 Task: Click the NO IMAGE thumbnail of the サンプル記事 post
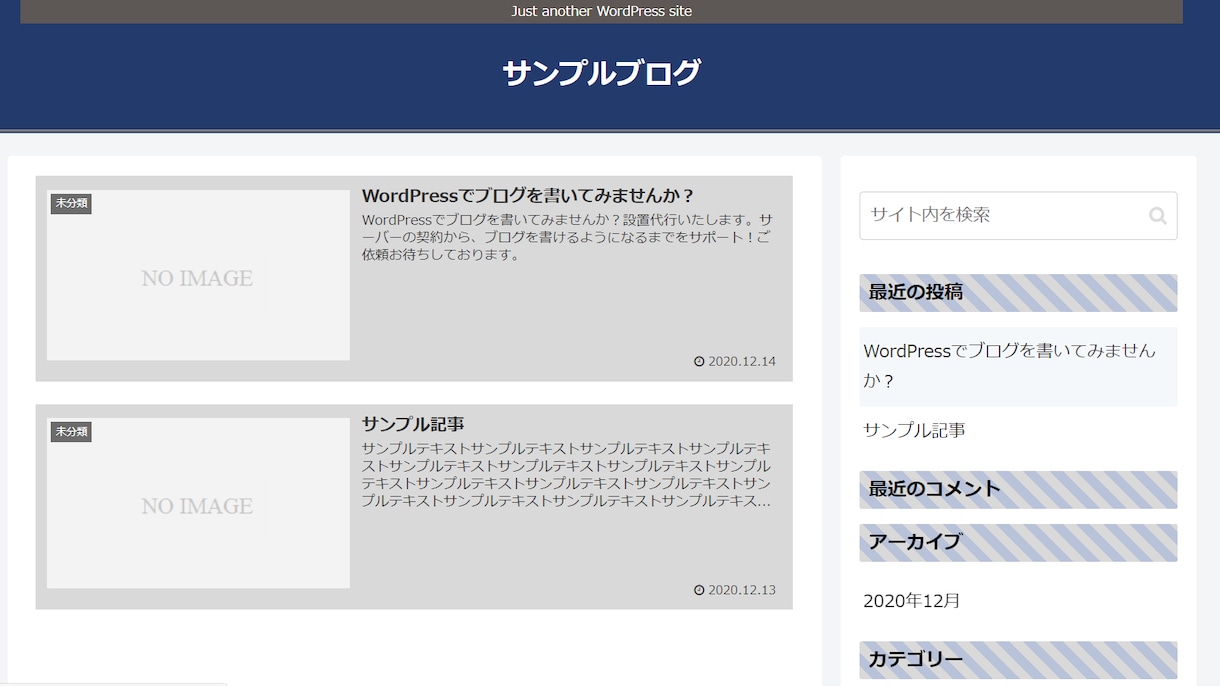pyautogui.click(x=198, y=503)
